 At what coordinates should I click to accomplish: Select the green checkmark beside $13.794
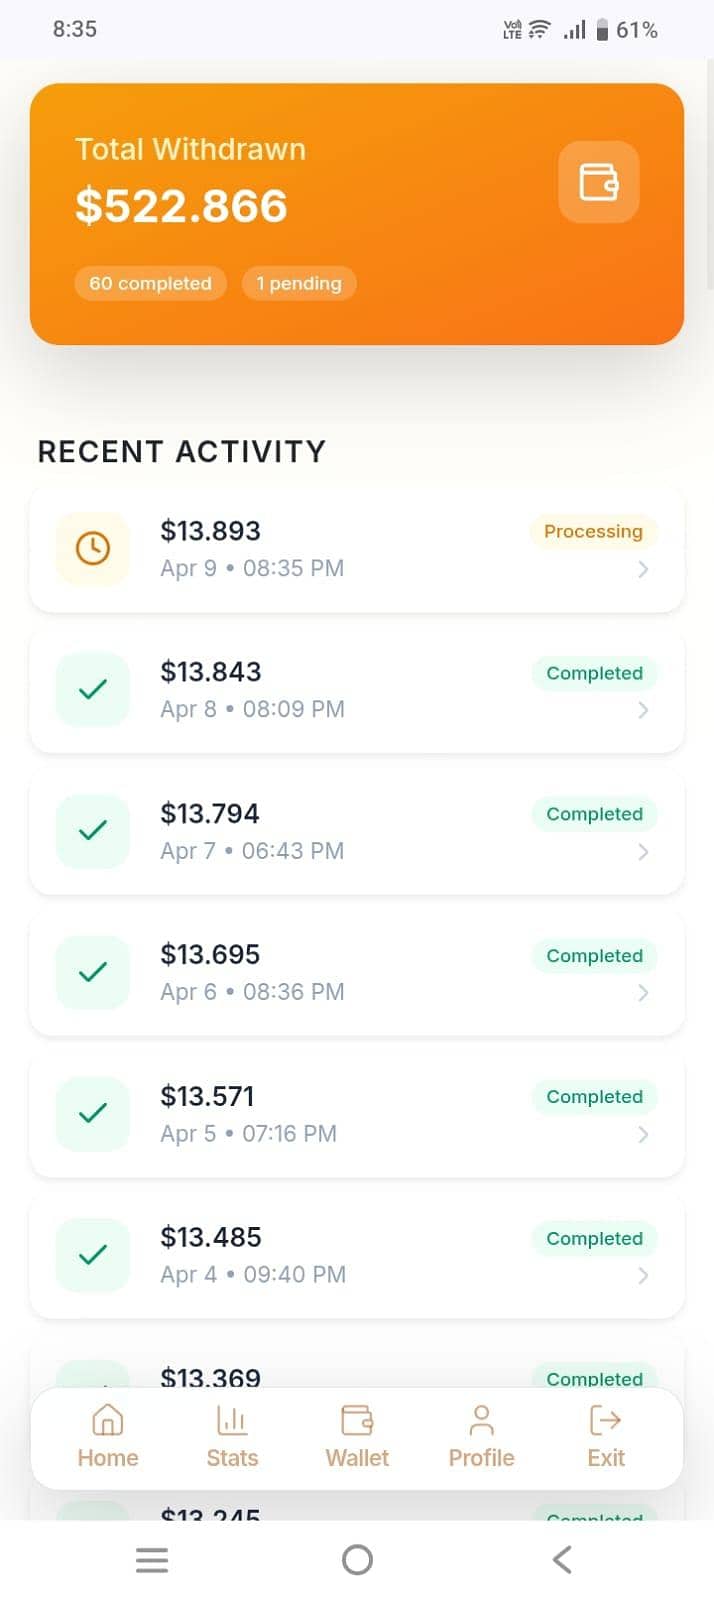coord(91,831)
